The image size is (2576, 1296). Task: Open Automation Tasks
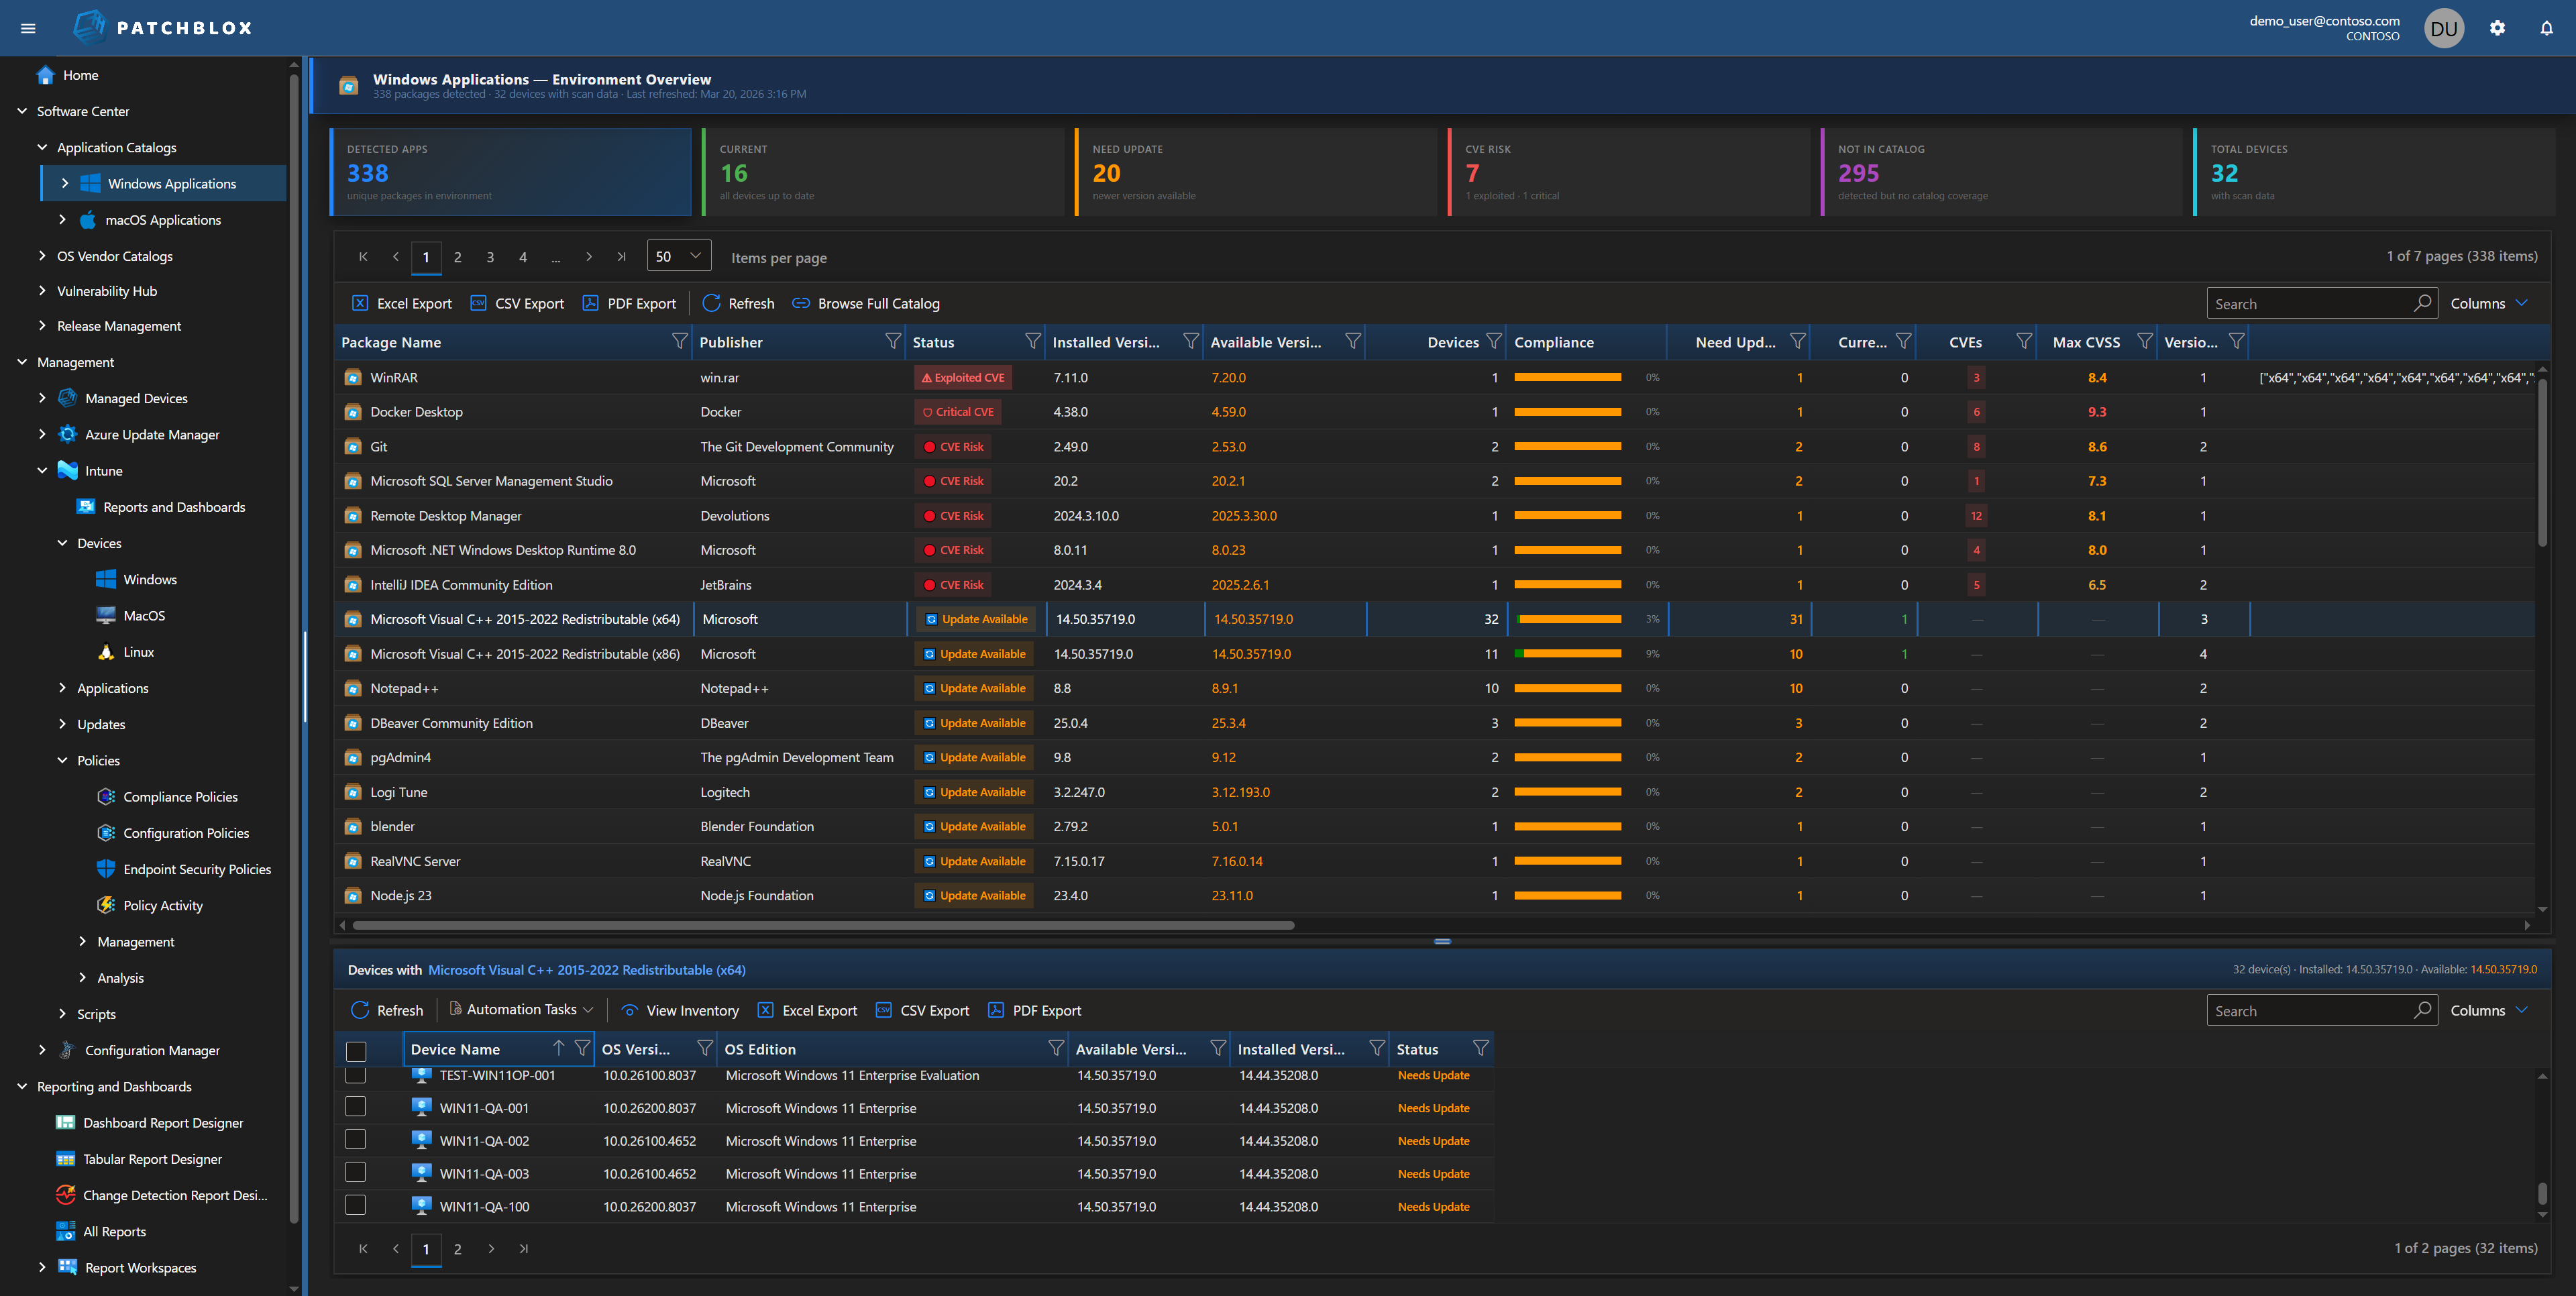tap(520, 1010)
